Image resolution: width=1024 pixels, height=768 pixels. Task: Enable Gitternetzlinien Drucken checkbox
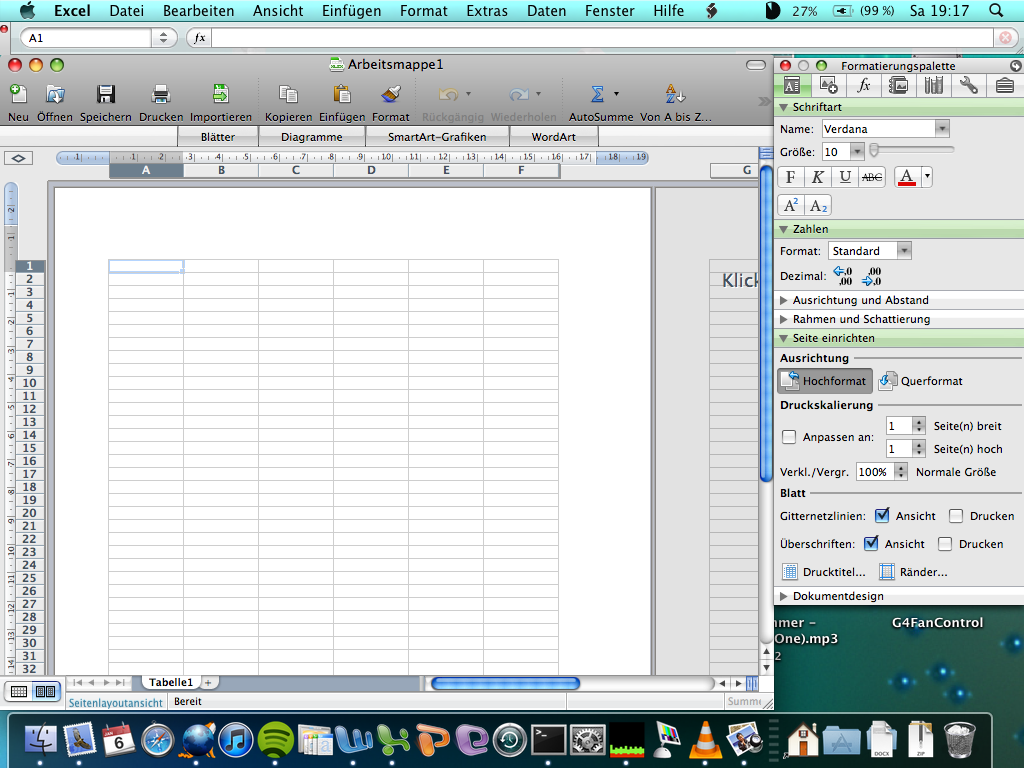956,516
